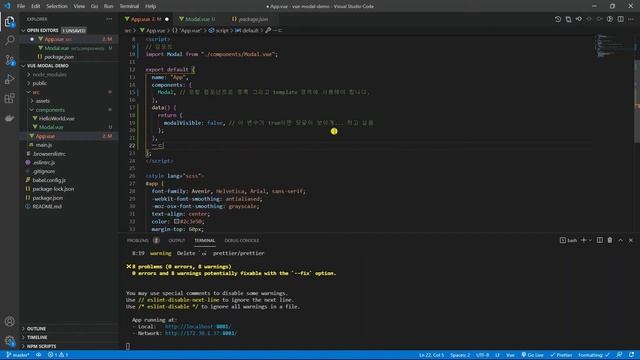Click the master branch indicator in status bar
Screen dimensions: 640x360
18,355
